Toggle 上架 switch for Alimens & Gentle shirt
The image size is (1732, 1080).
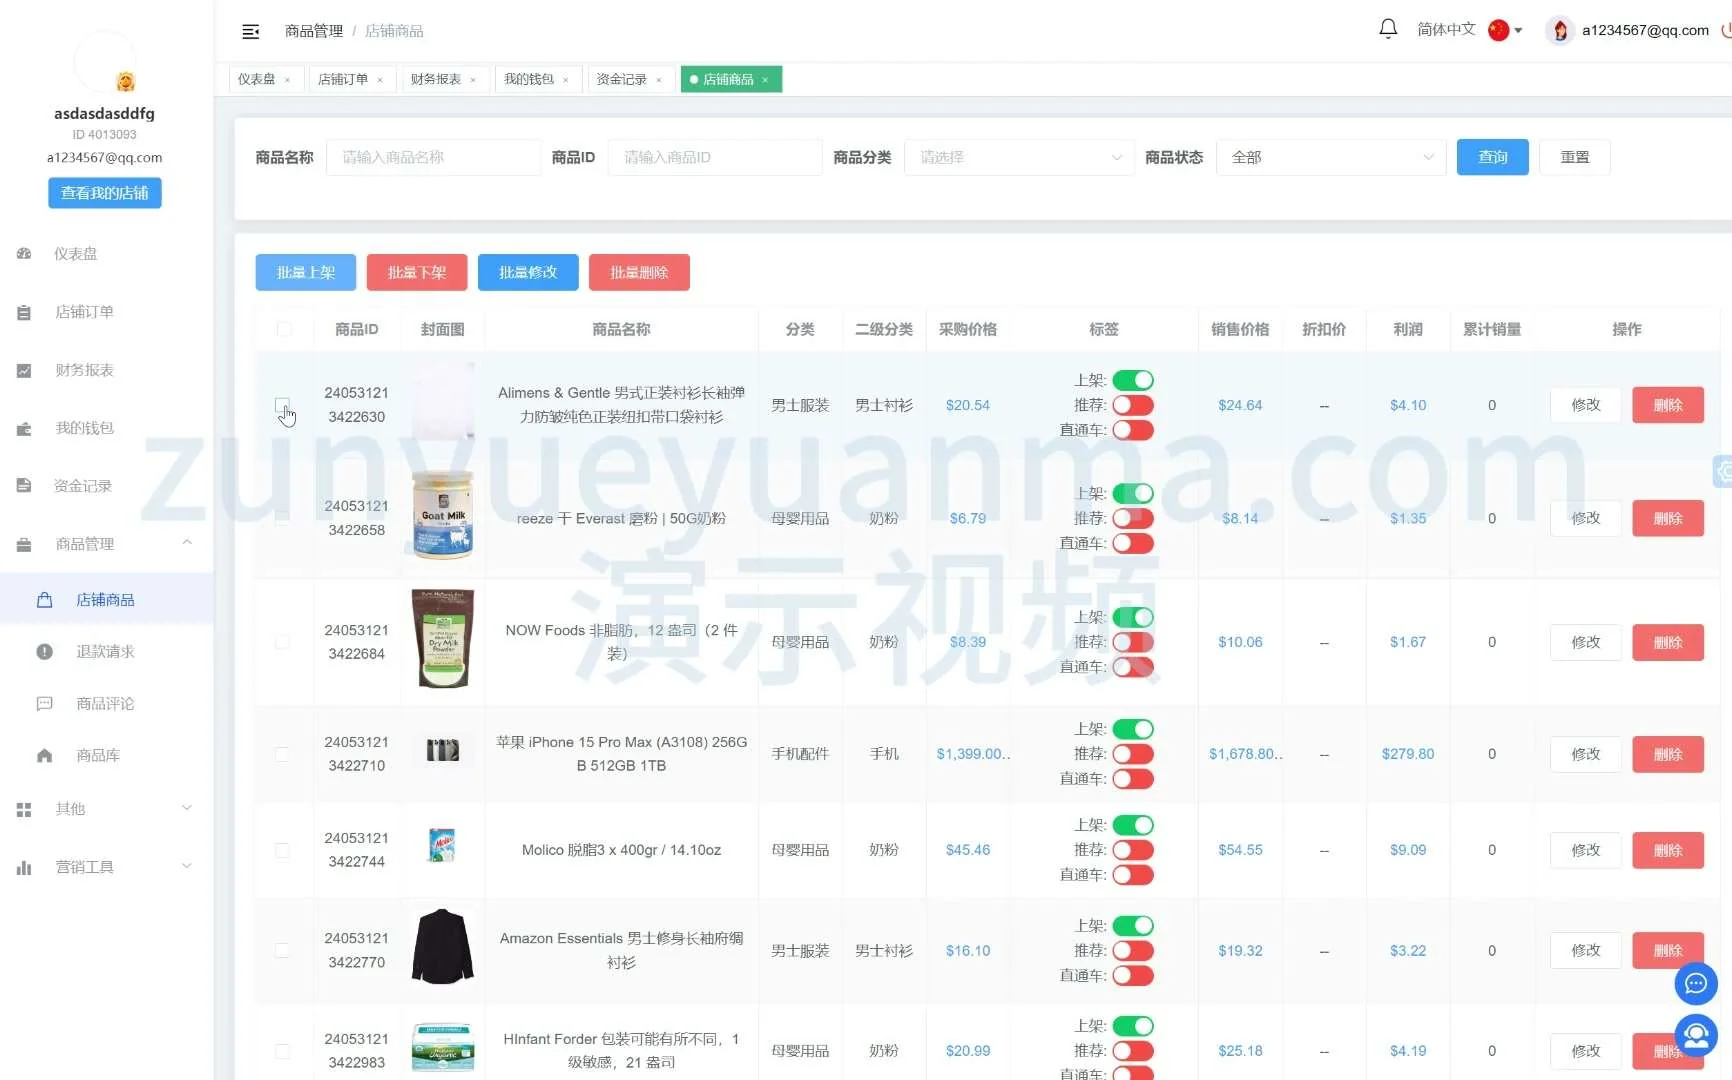(x=1133, y=381)
